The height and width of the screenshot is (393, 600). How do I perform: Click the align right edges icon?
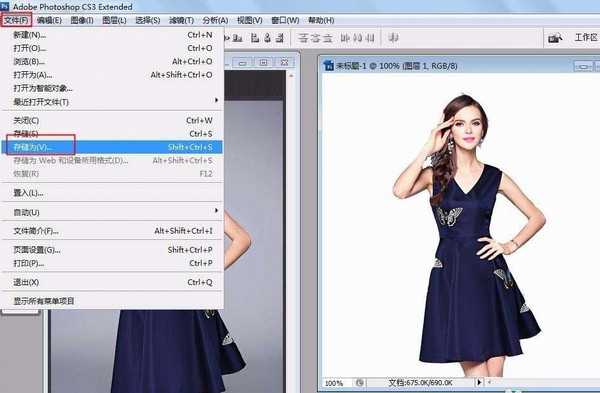point(280,38)
